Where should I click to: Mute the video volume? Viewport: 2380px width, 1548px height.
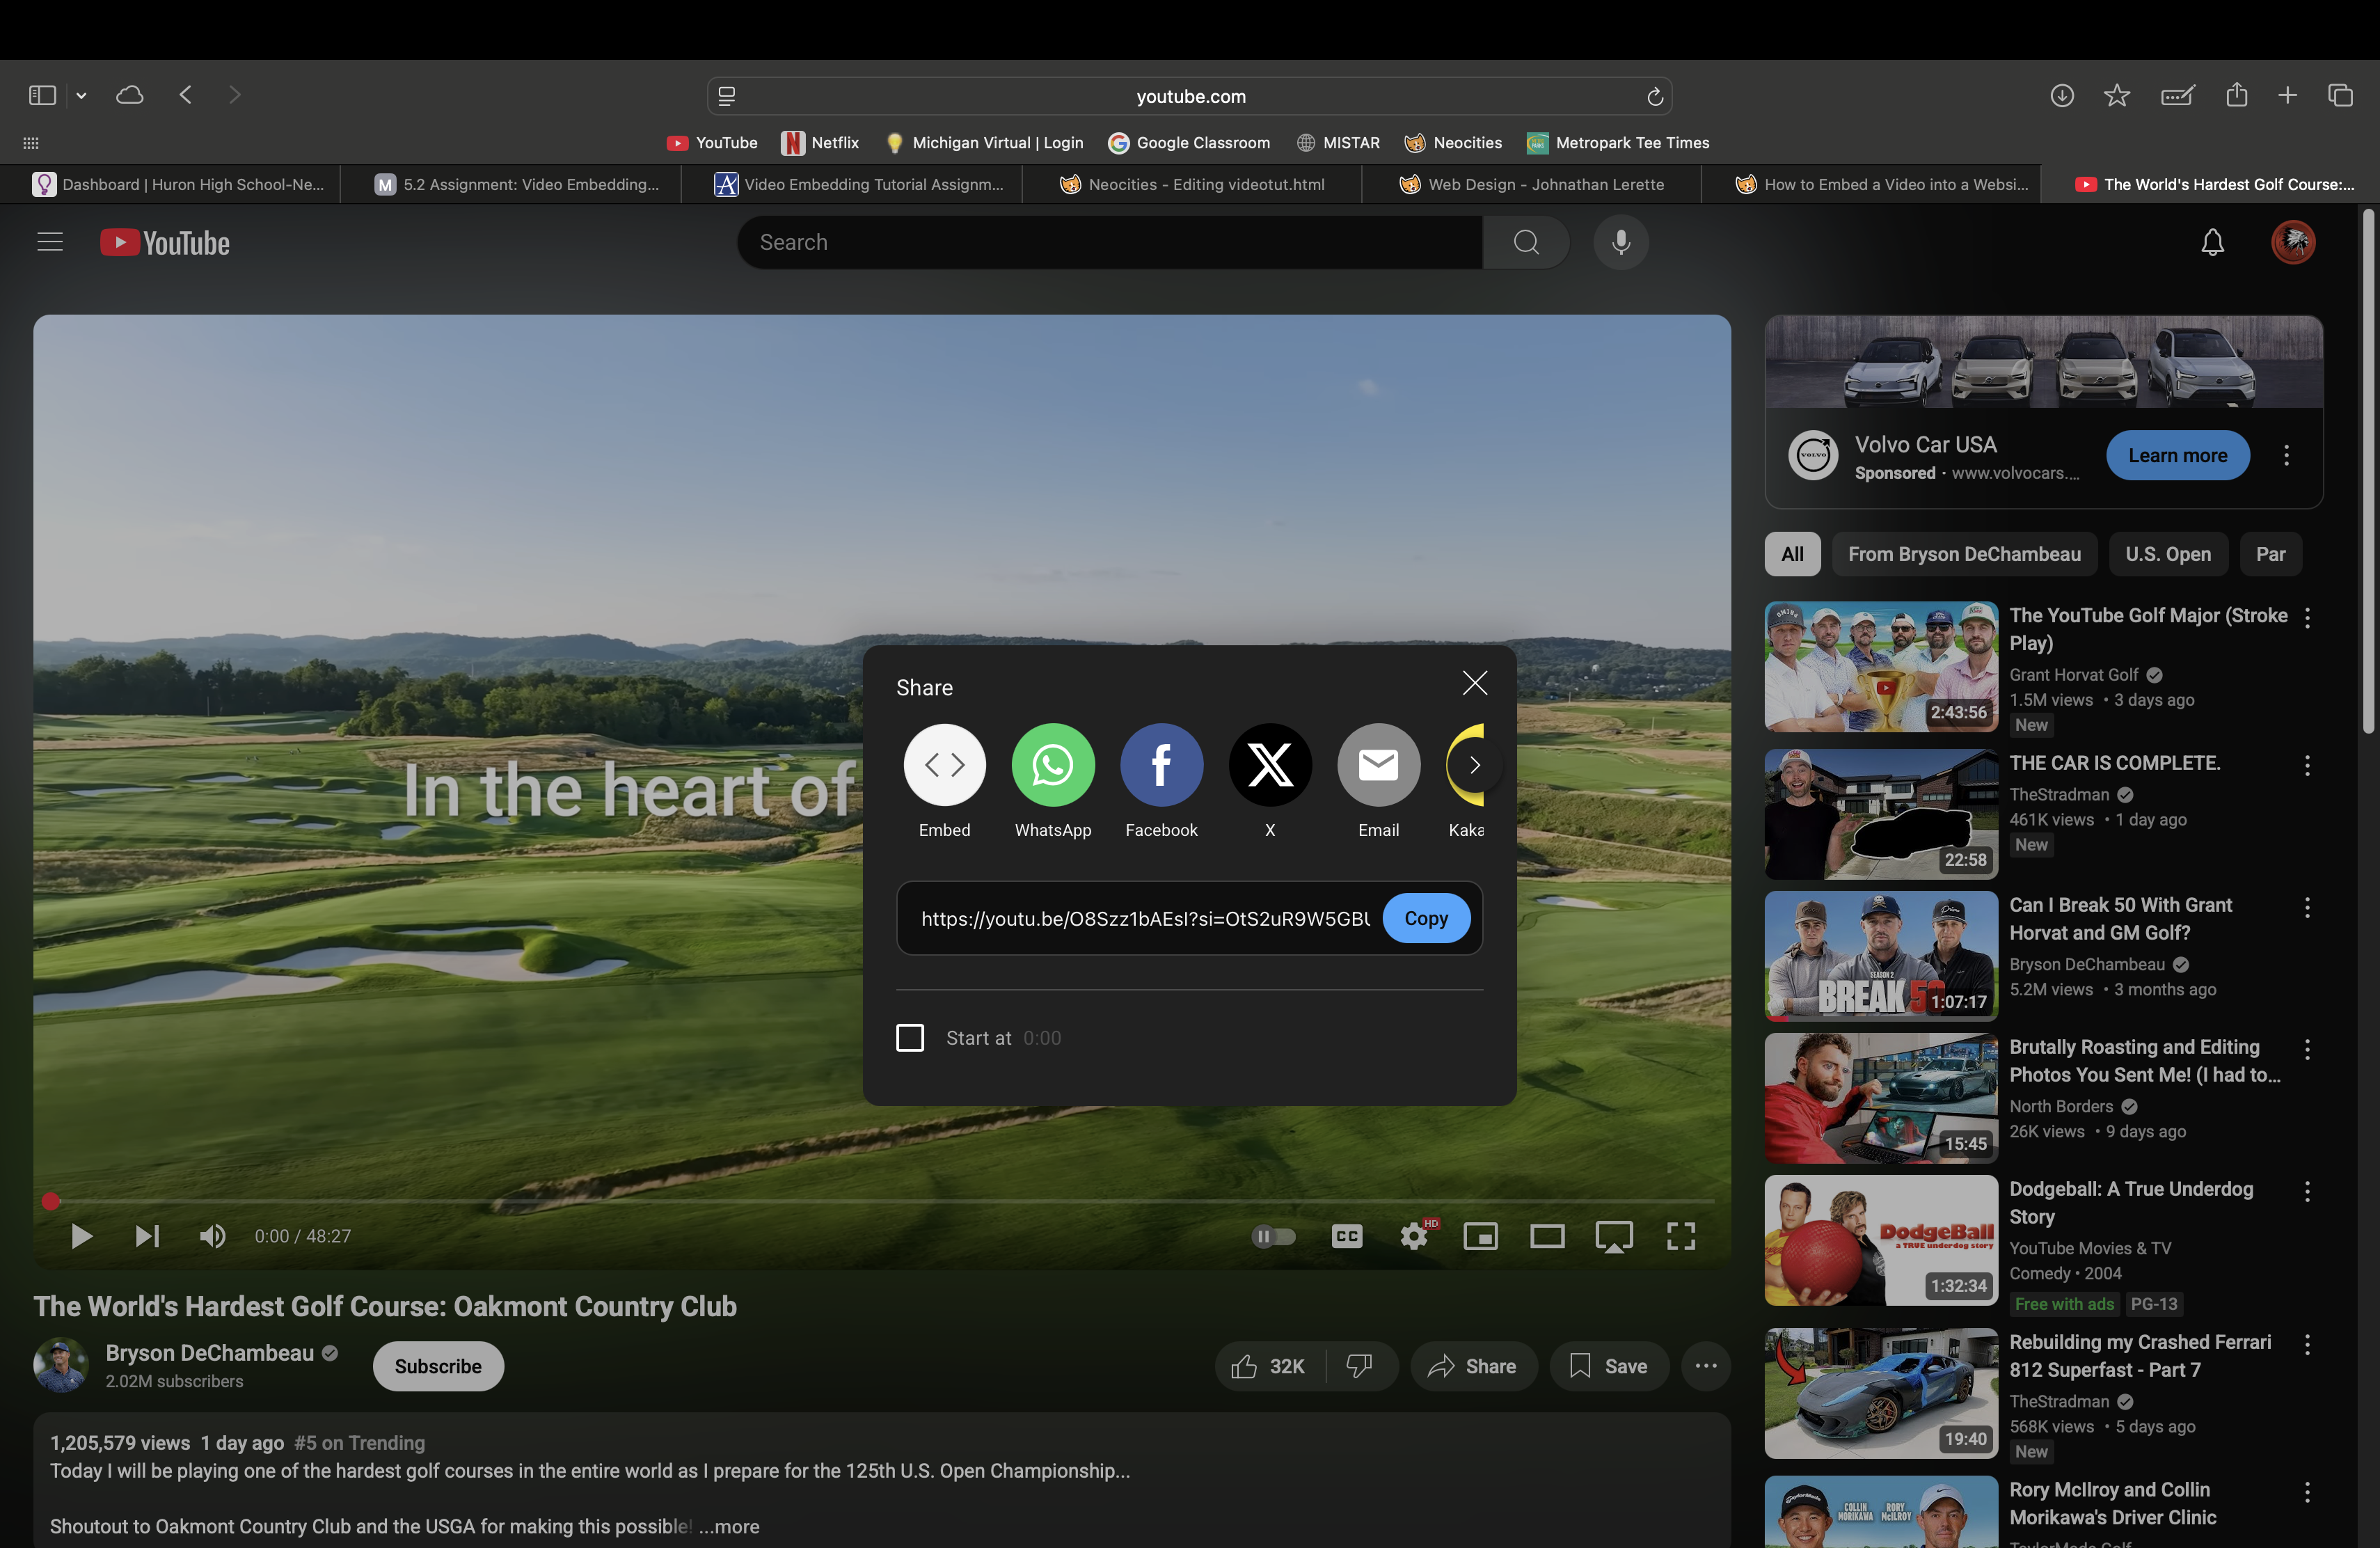point(212,1237)
